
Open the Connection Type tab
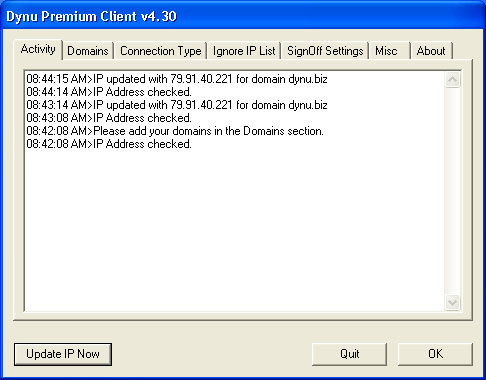[x=161, y=51]
